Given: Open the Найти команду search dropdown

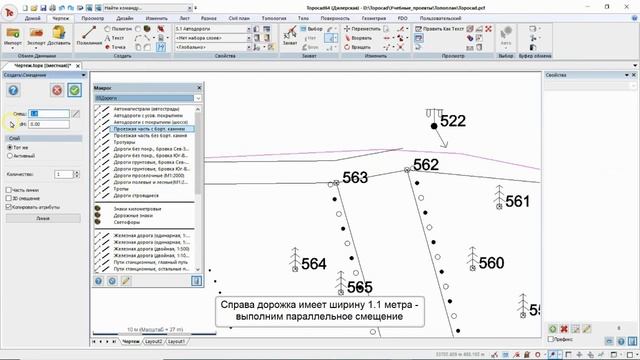Looking at the screenshot, I should pyautogui.click(x=190, y=8).
